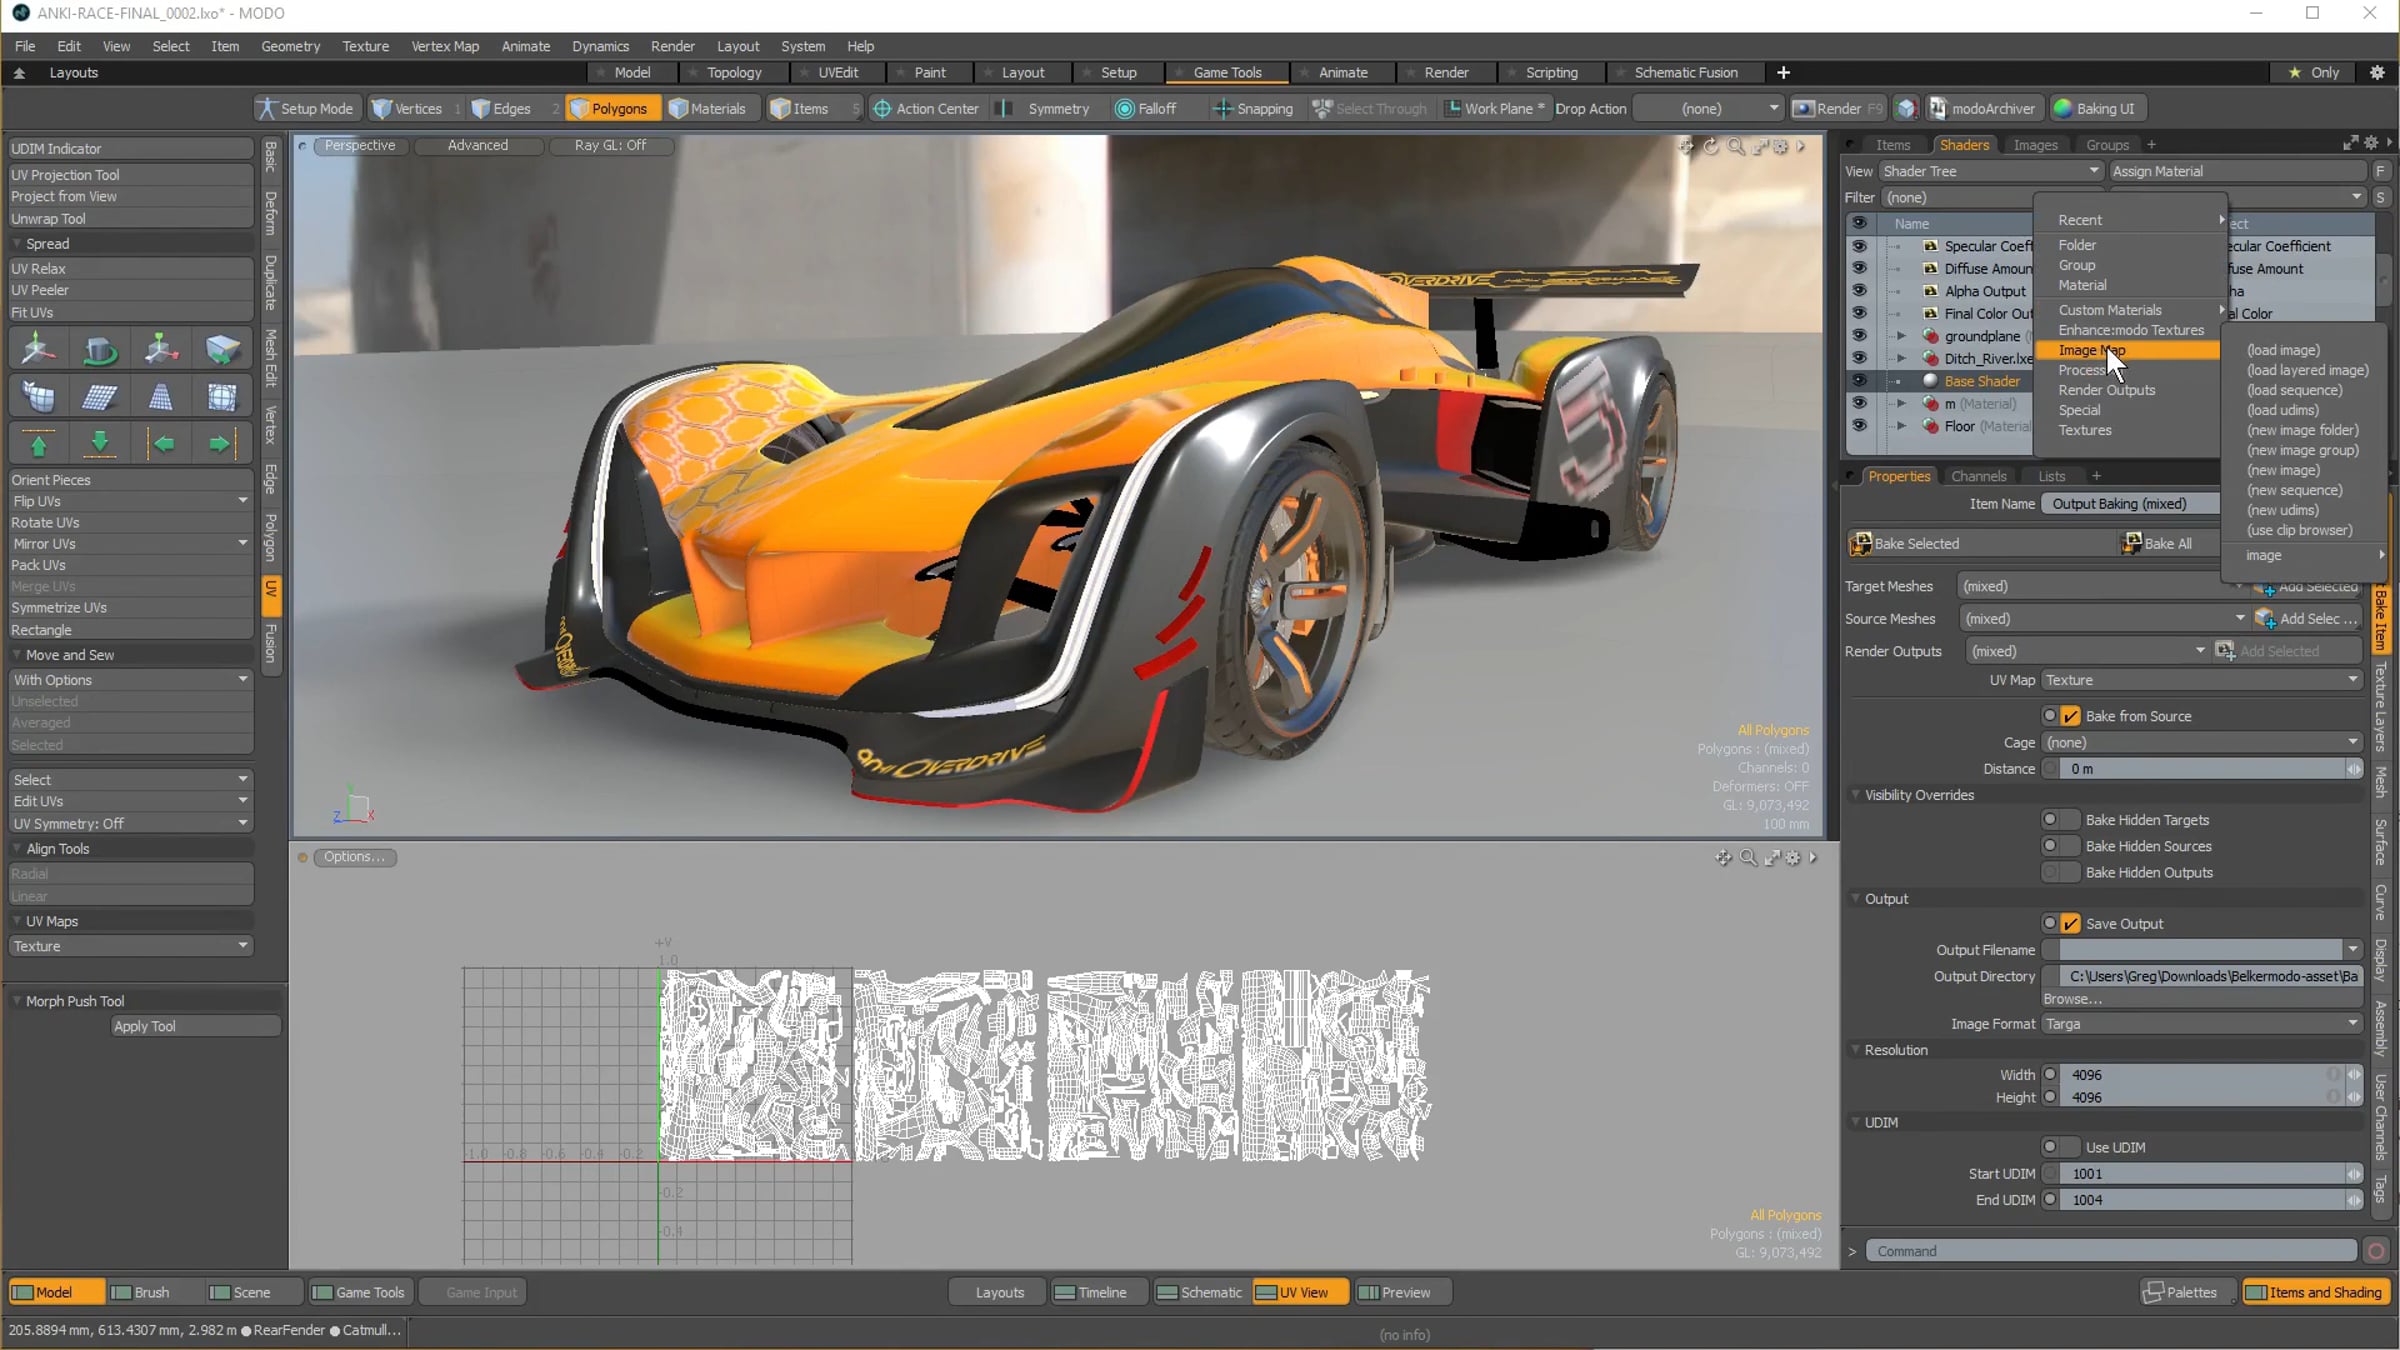Collapse the Visibility Overrides section
Screen dimensions: 2400x1350
pos(1856,795)
